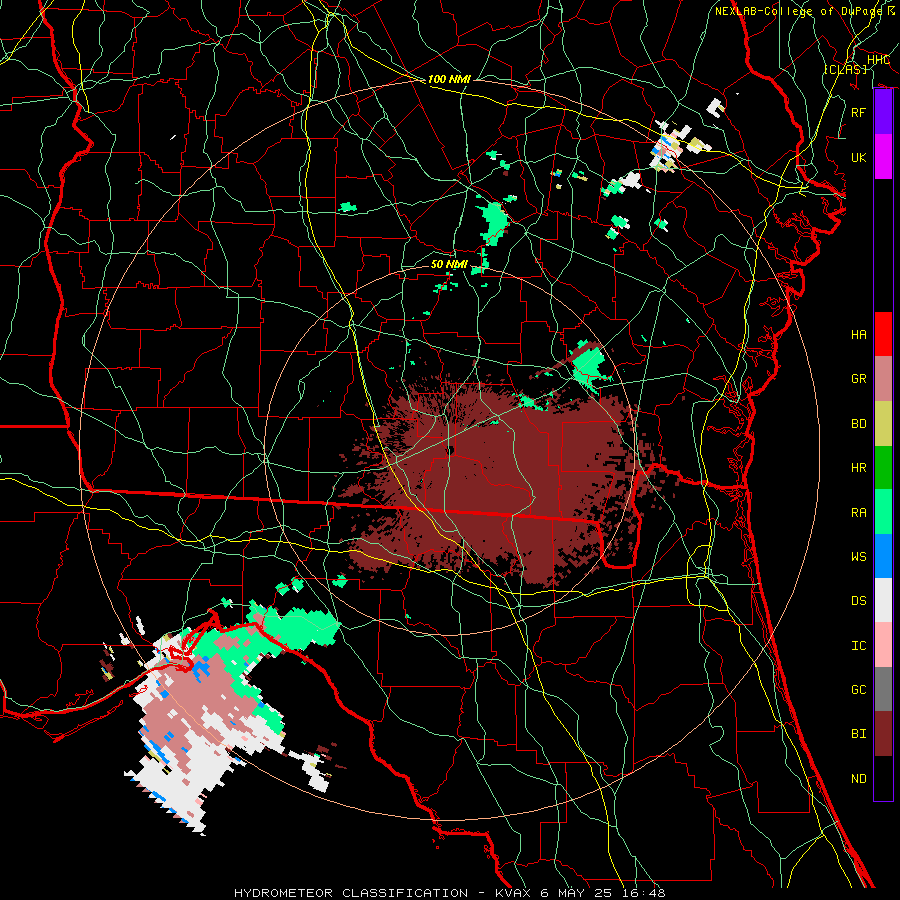Click the HR legend label

[859, 468]
